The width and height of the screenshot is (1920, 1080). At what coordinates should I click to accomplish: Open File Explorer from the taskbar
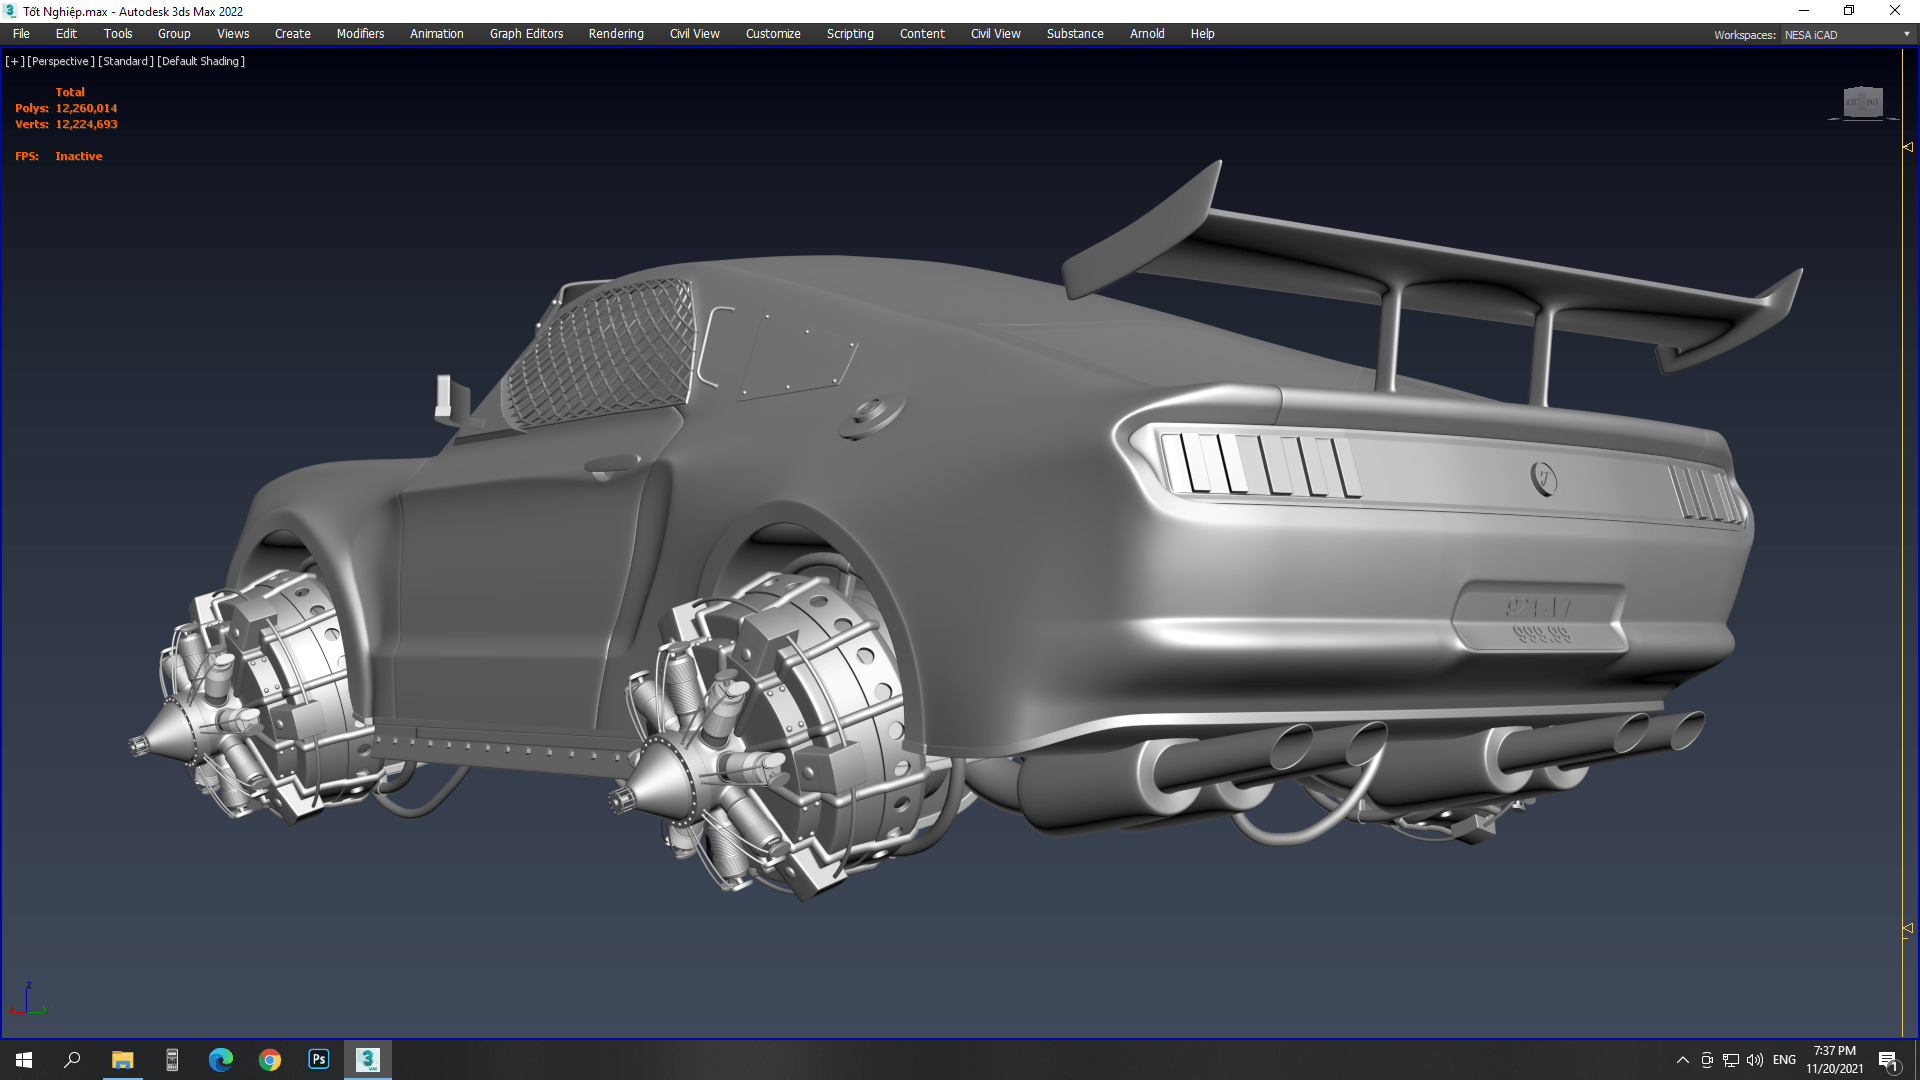[x=122, y=1059]
